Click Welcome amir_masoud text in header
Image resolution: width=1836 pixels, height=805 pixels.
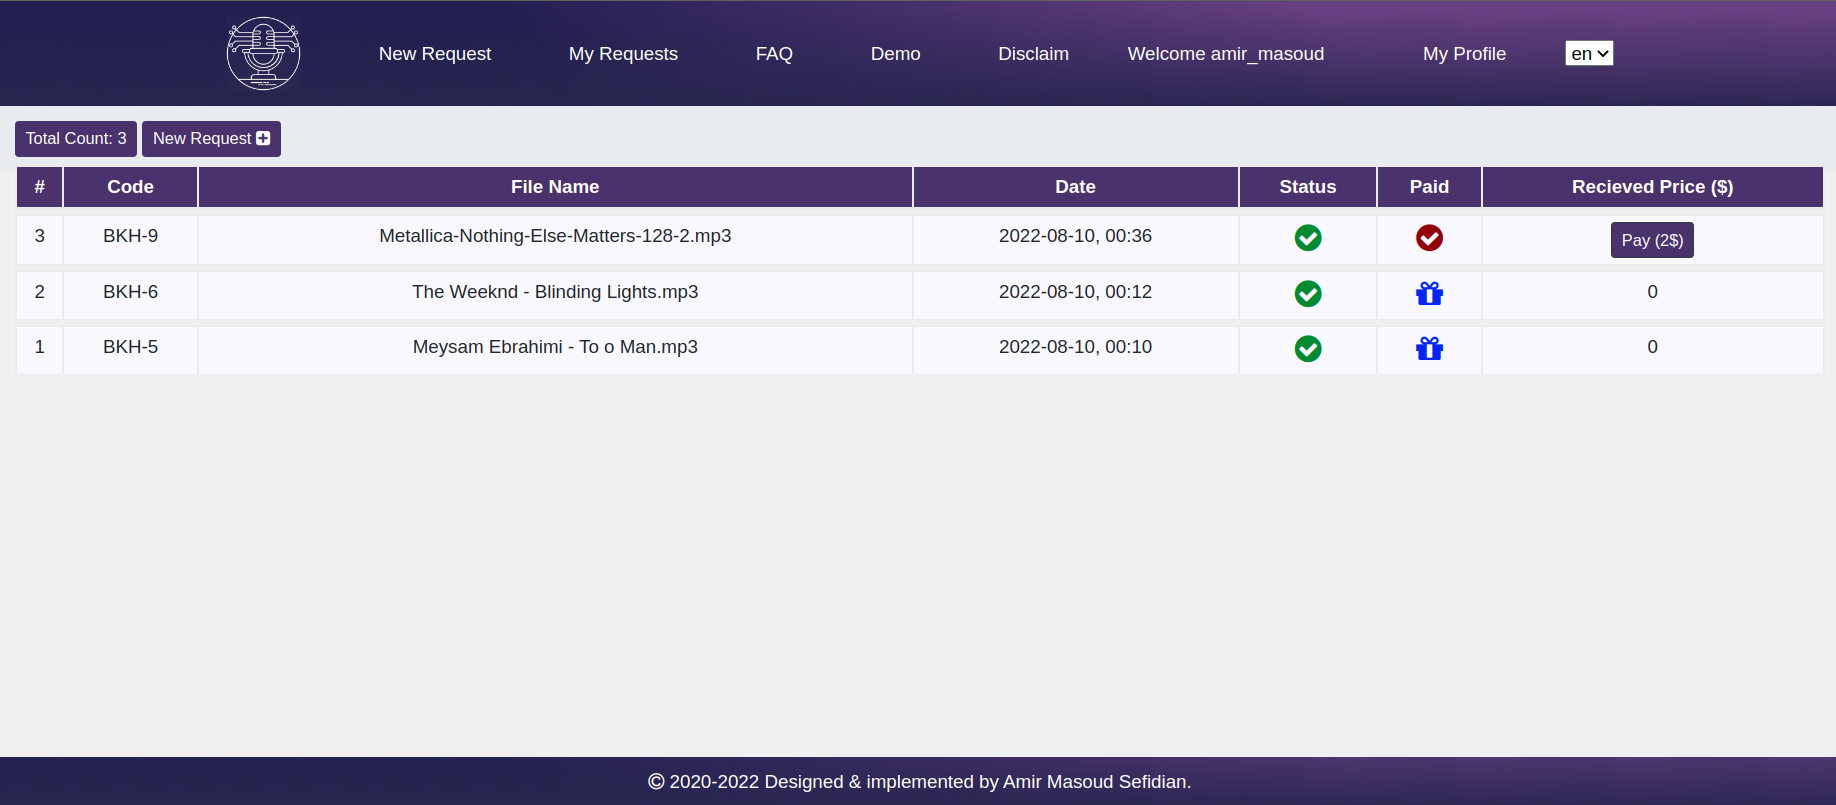pos(1225,54)
